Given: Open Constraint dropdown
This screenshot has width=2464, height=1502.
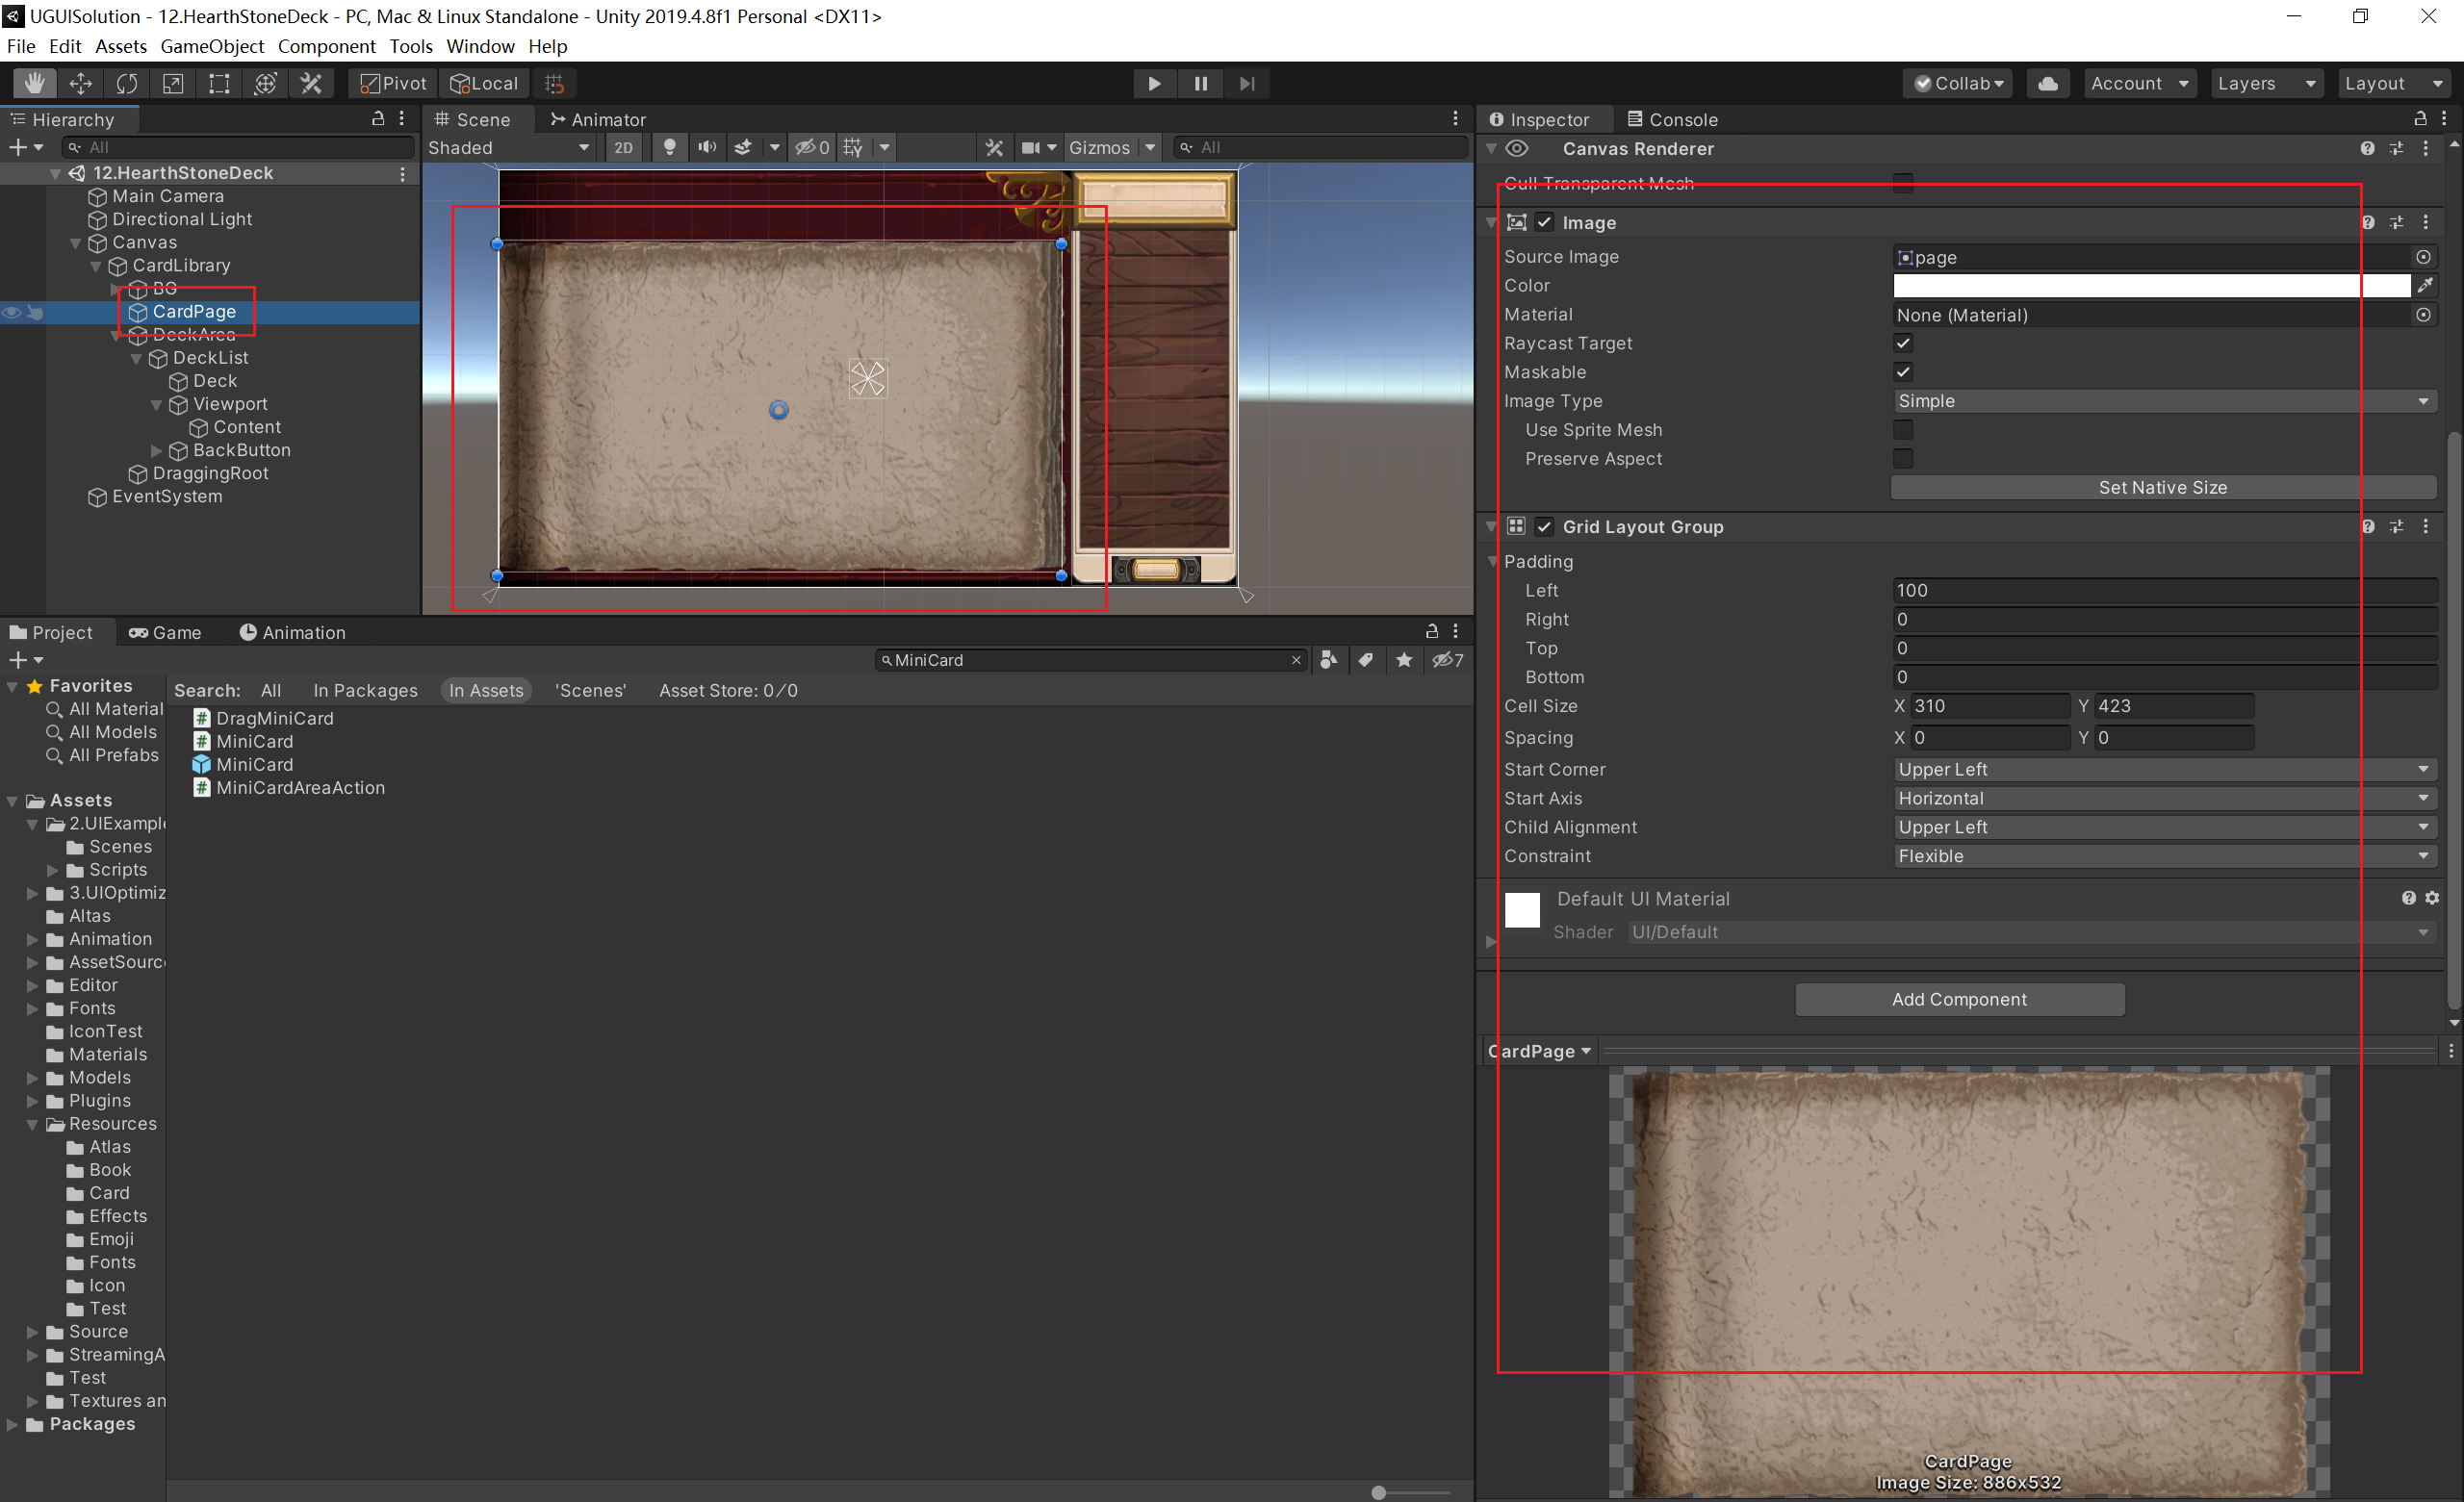Looking at the screenshot, I should coord(2164,857).
